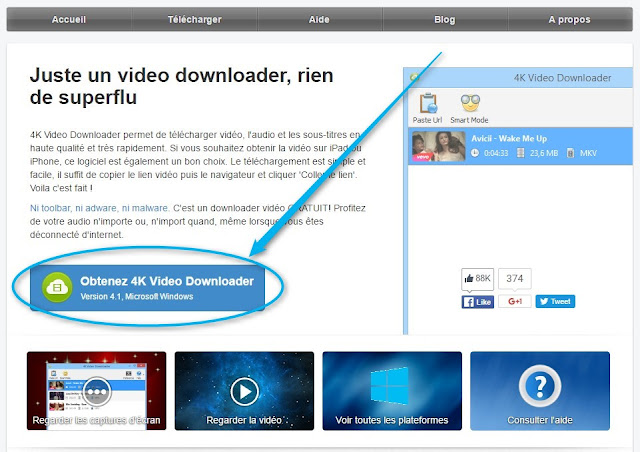The image size is (640, 452).
Task: Open the A propos navigation tab
Action: click(569, 19)
